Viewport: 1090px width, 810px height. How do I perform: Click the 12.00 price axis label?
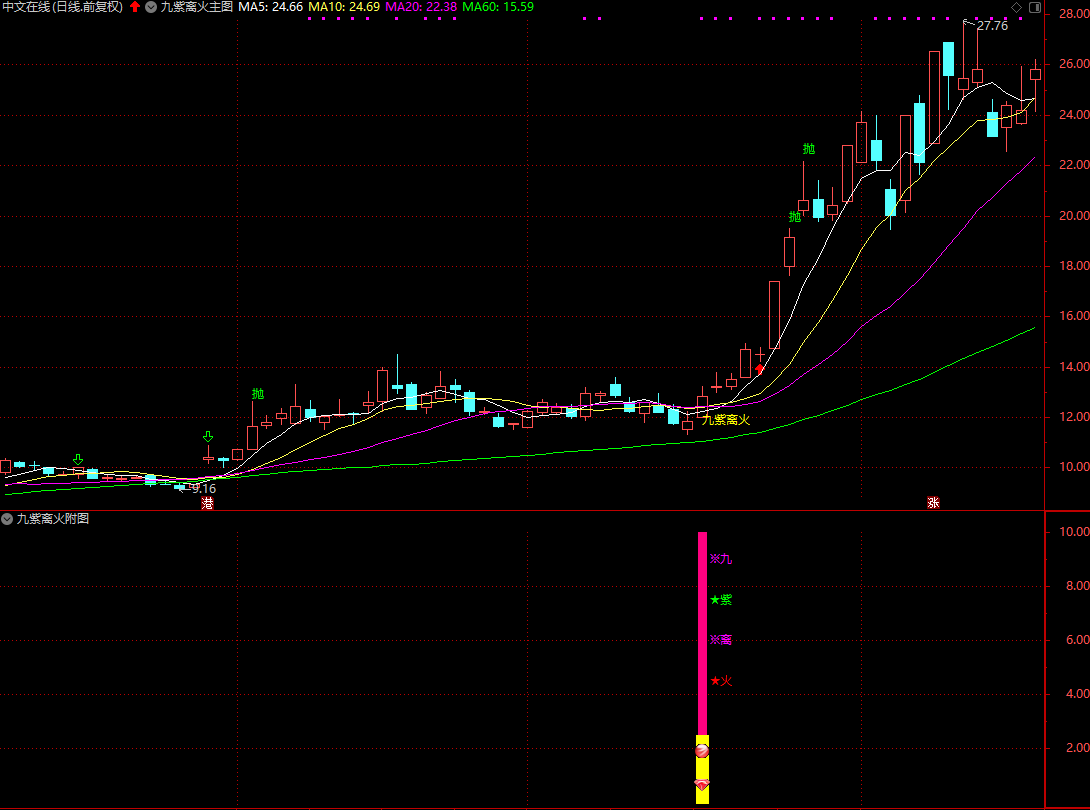point(1074,416)
